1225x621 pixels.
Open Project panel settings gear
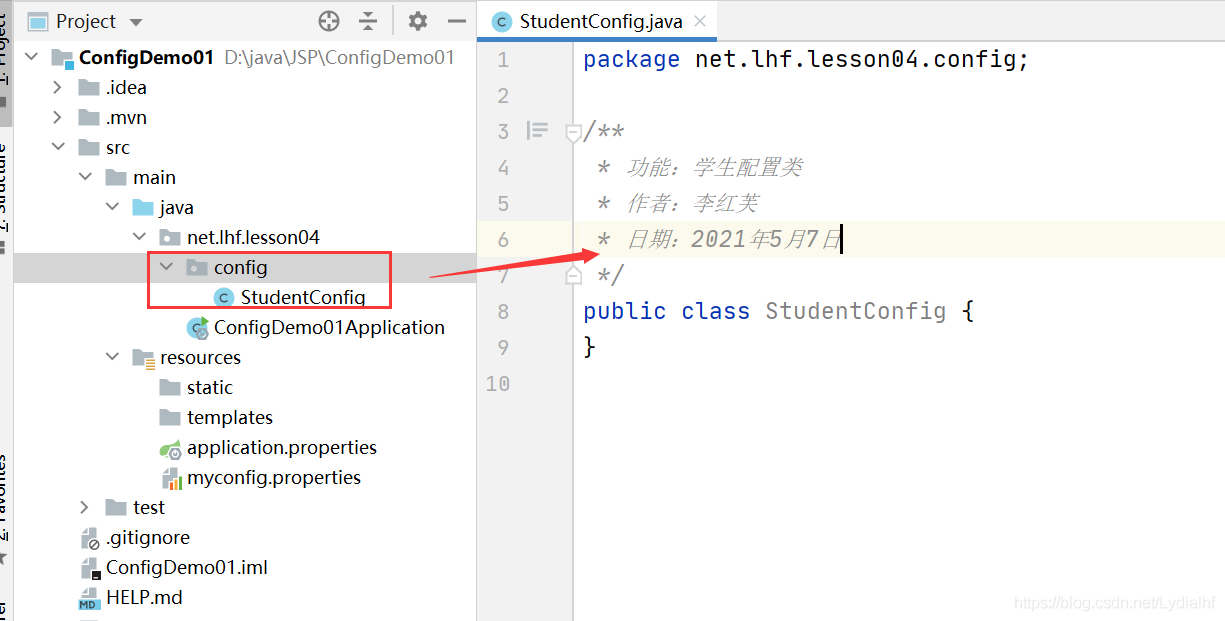coord(418,21)
